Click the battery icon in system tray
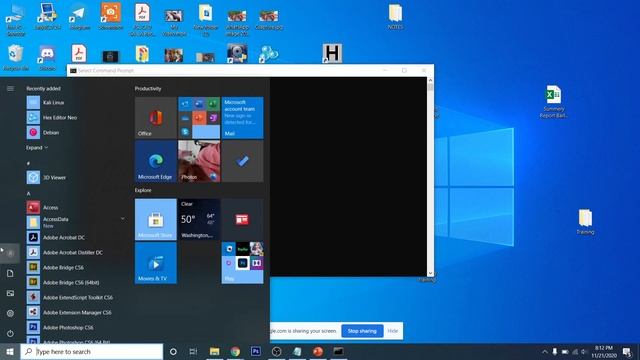The width and height of the screenshot is (640, 360). tap(565, 351)
